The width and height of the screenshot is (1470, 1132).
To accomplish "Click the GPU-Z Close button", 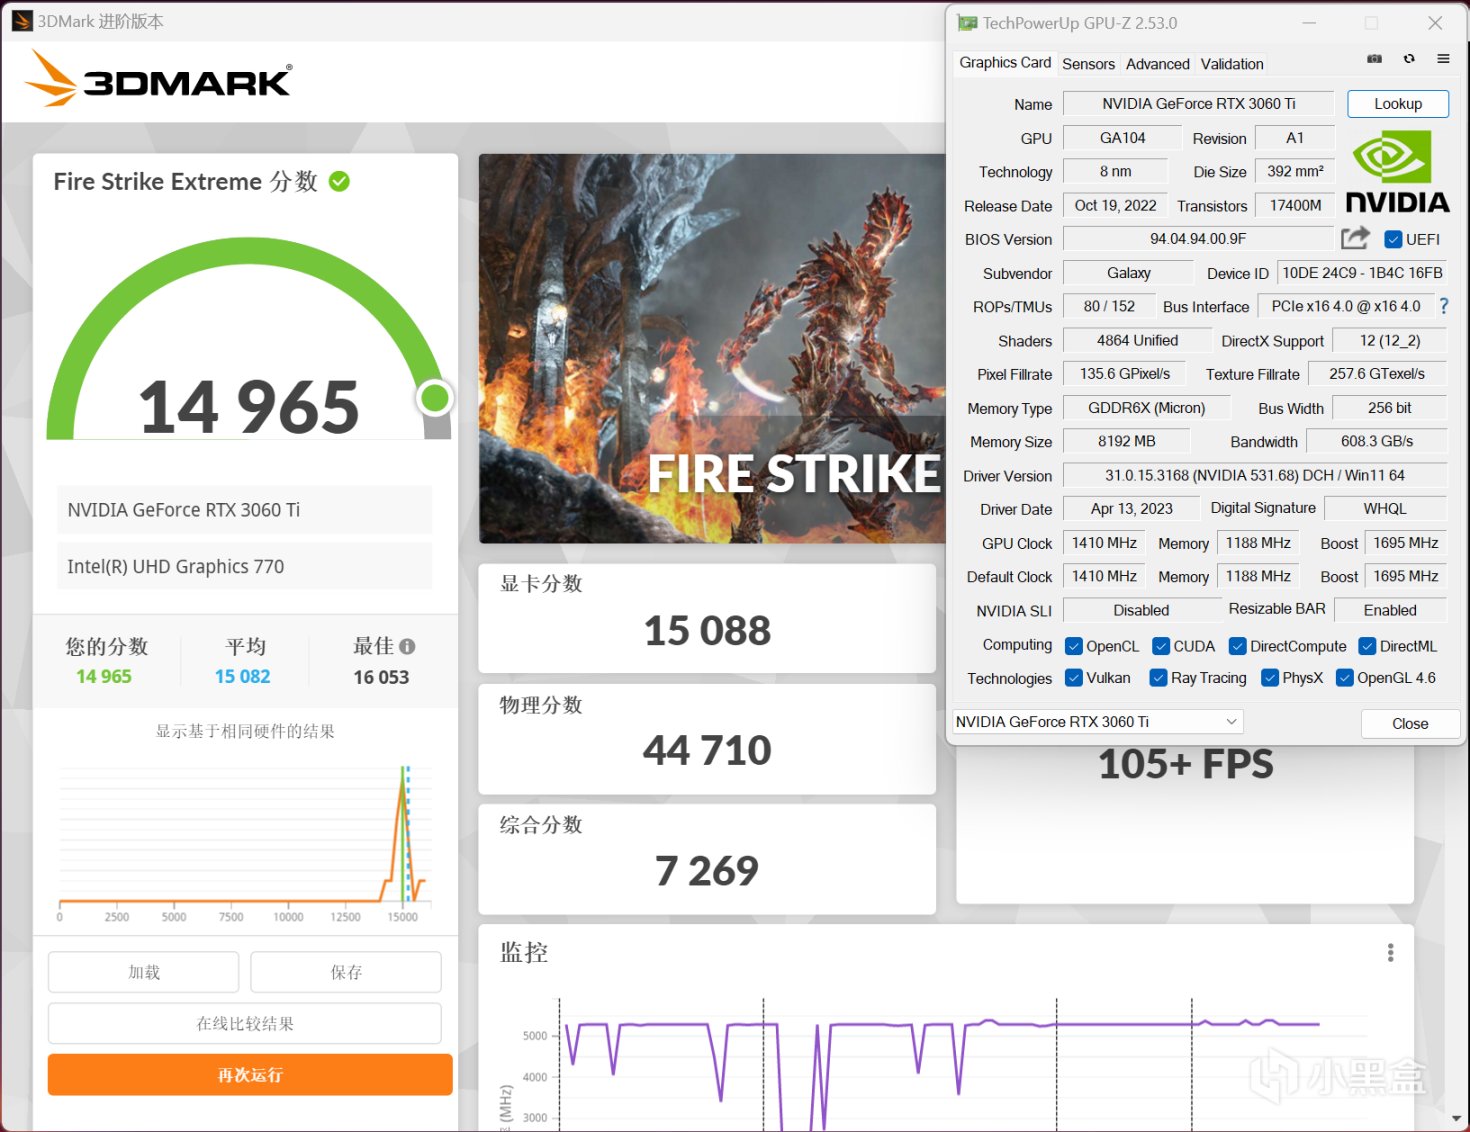I will click(x=1410, y=724).
